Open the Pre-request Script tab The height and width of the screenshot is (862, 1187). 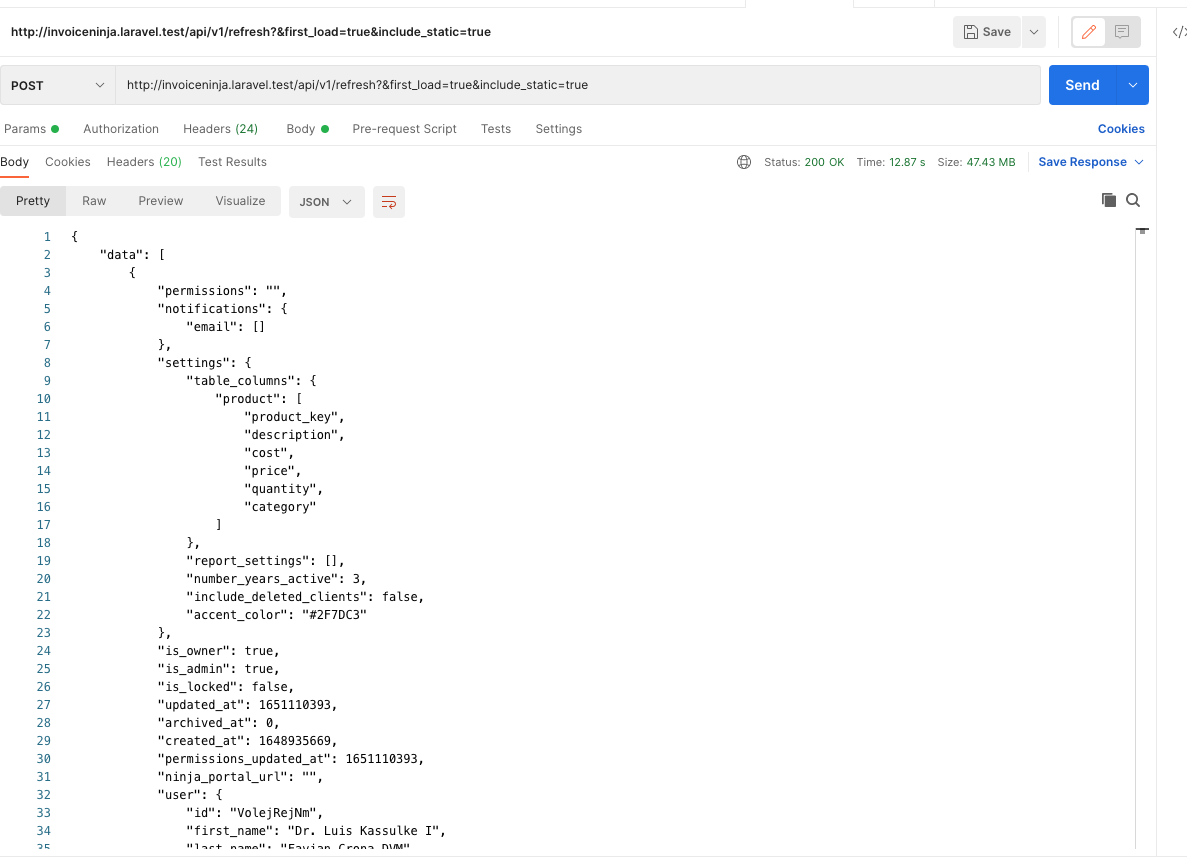404,129
